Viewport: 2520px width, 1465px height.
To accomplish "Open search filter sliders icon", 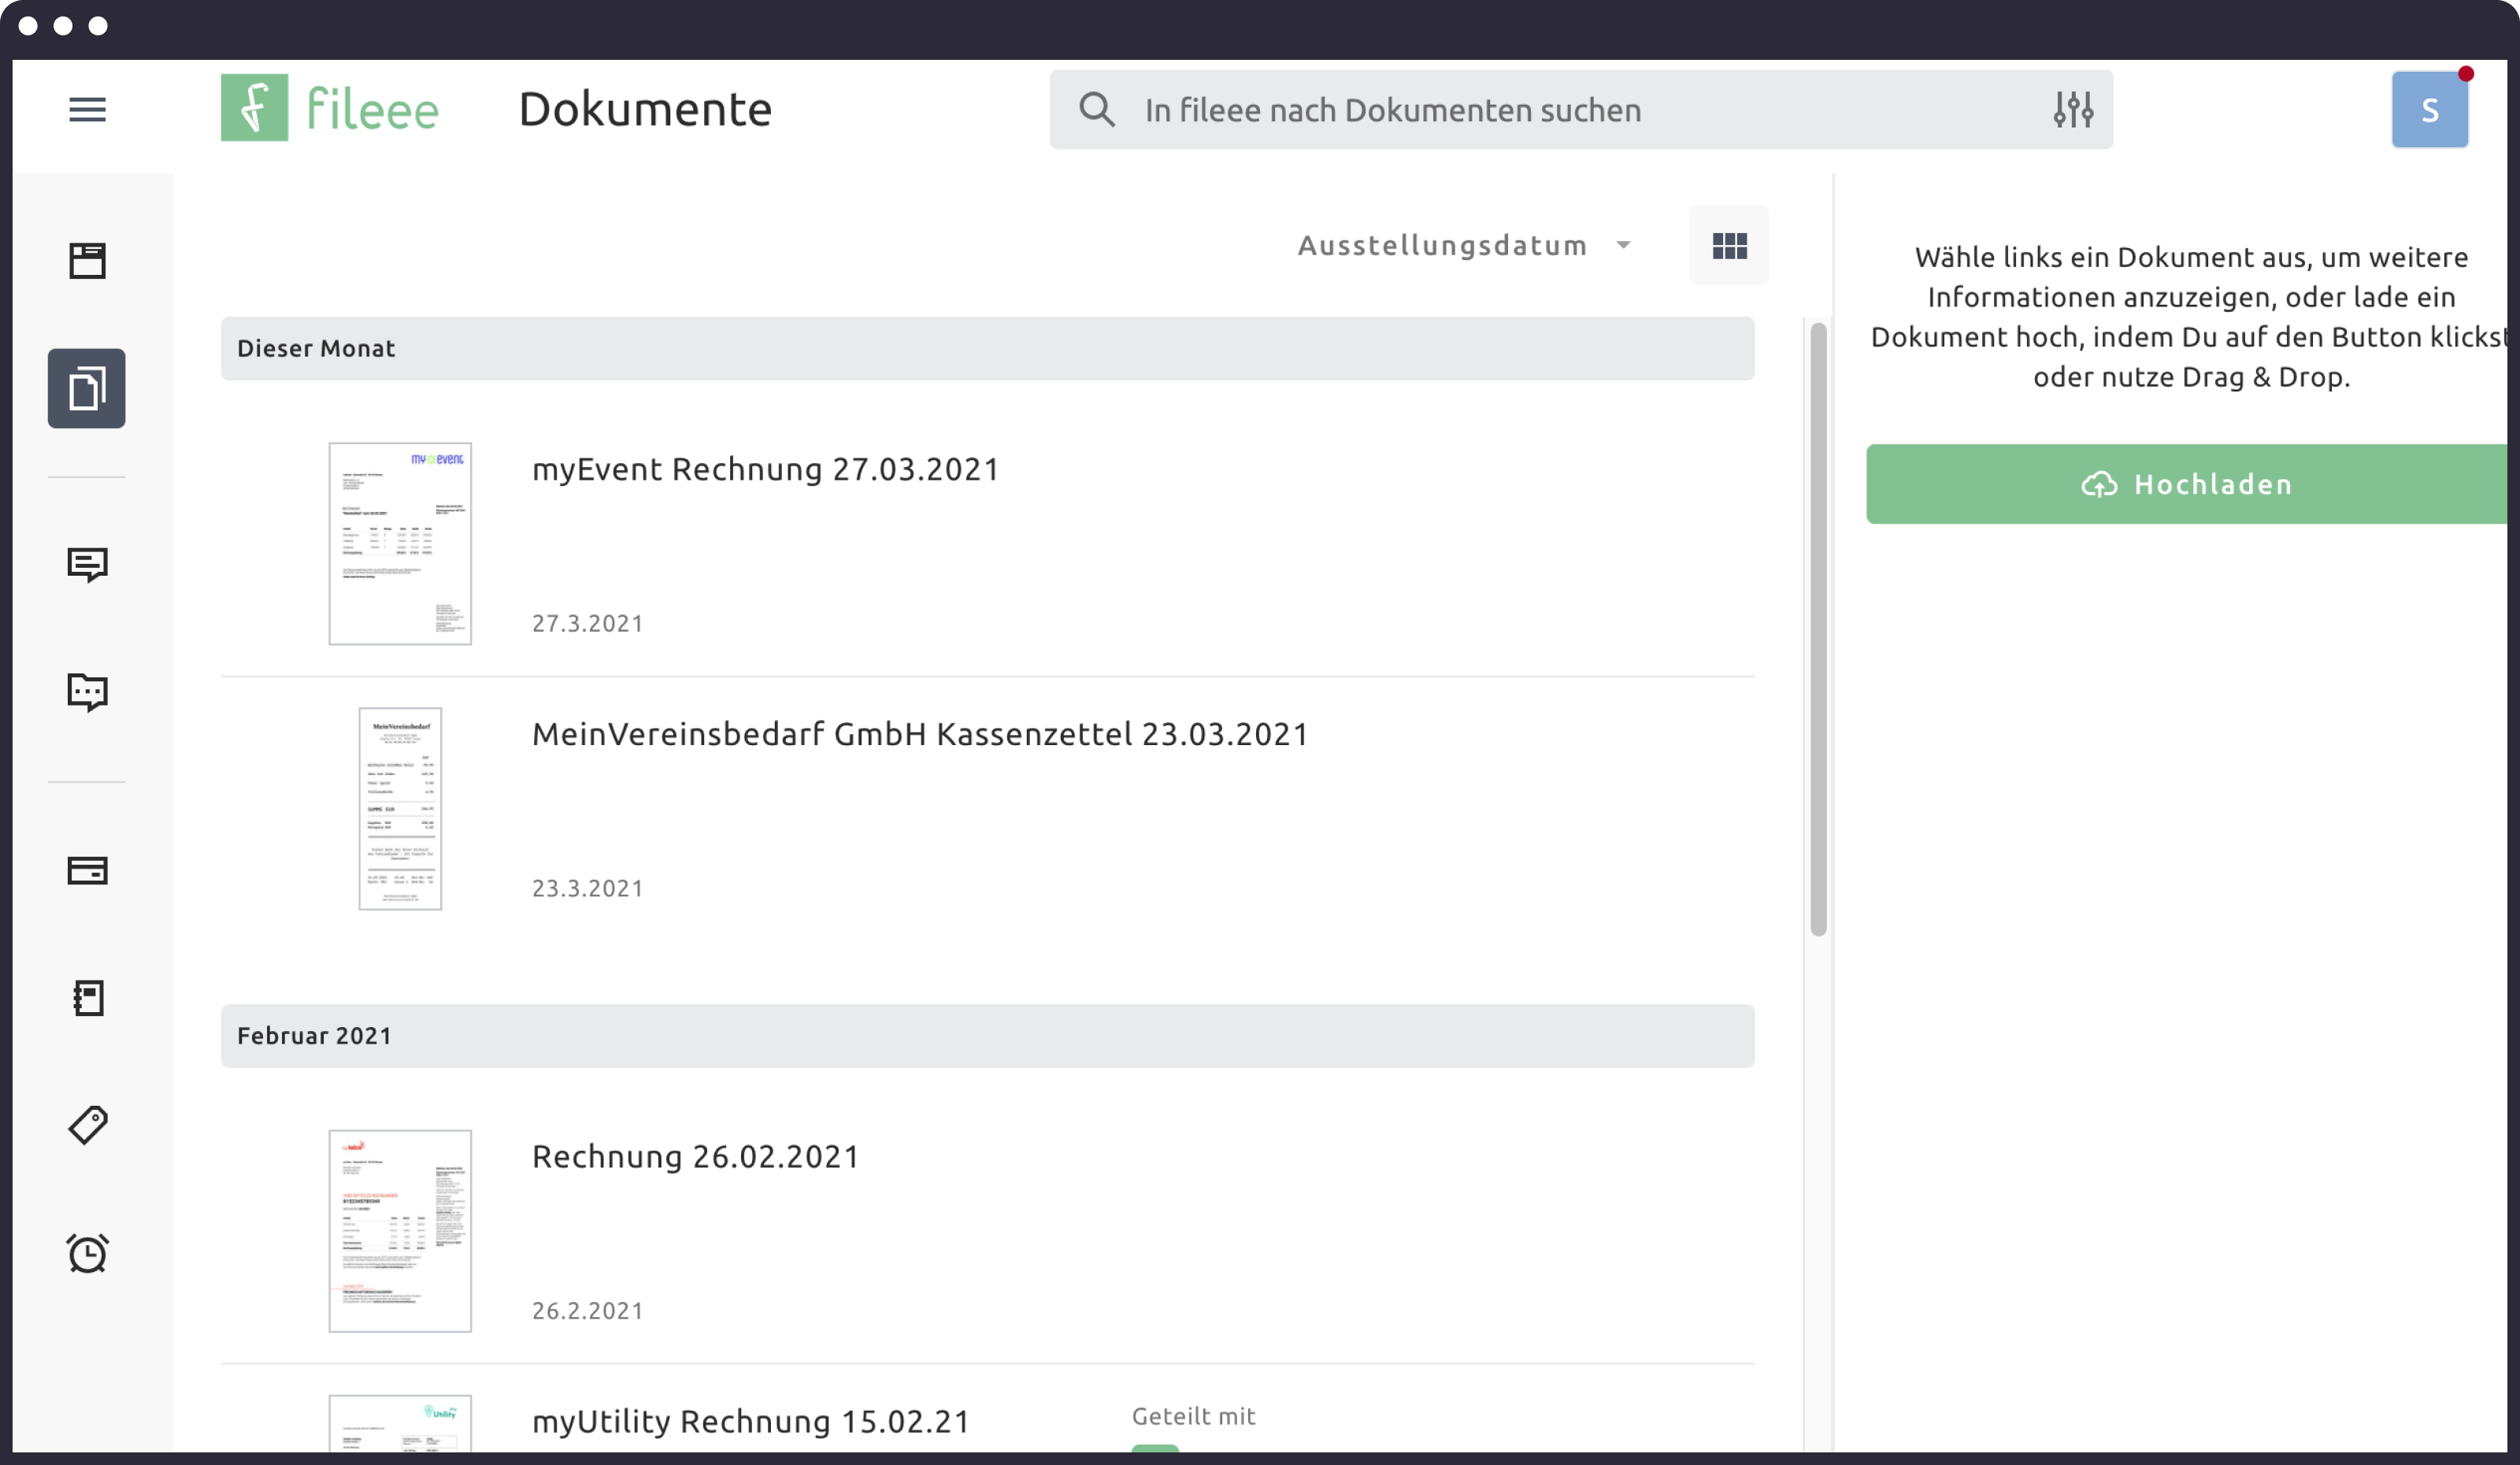I will (2073, 109).
